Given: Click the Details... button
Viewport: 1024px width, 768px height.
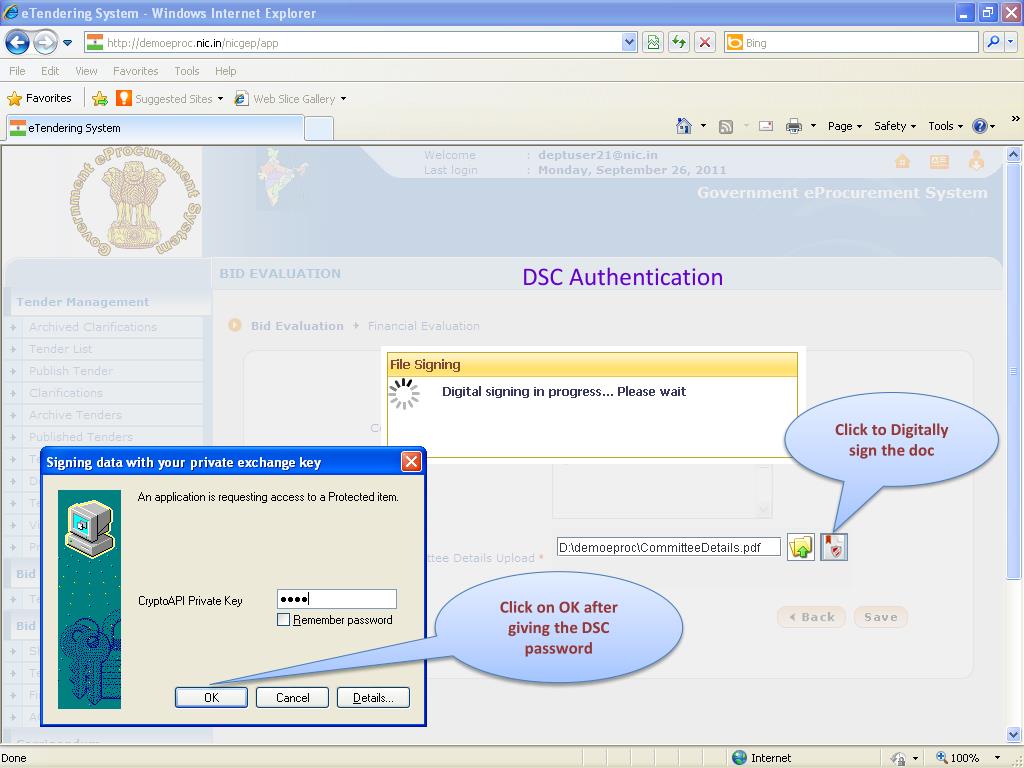Looking at the screenshot, I should pos(373,697).
